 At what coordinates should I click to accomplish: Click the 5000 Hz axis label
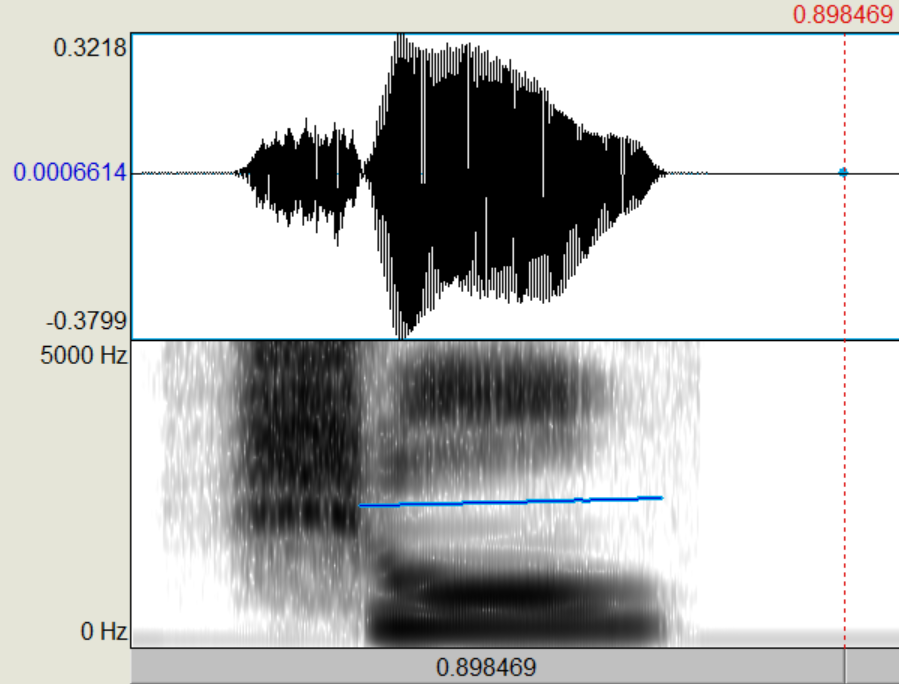click(x=83, y=356)
